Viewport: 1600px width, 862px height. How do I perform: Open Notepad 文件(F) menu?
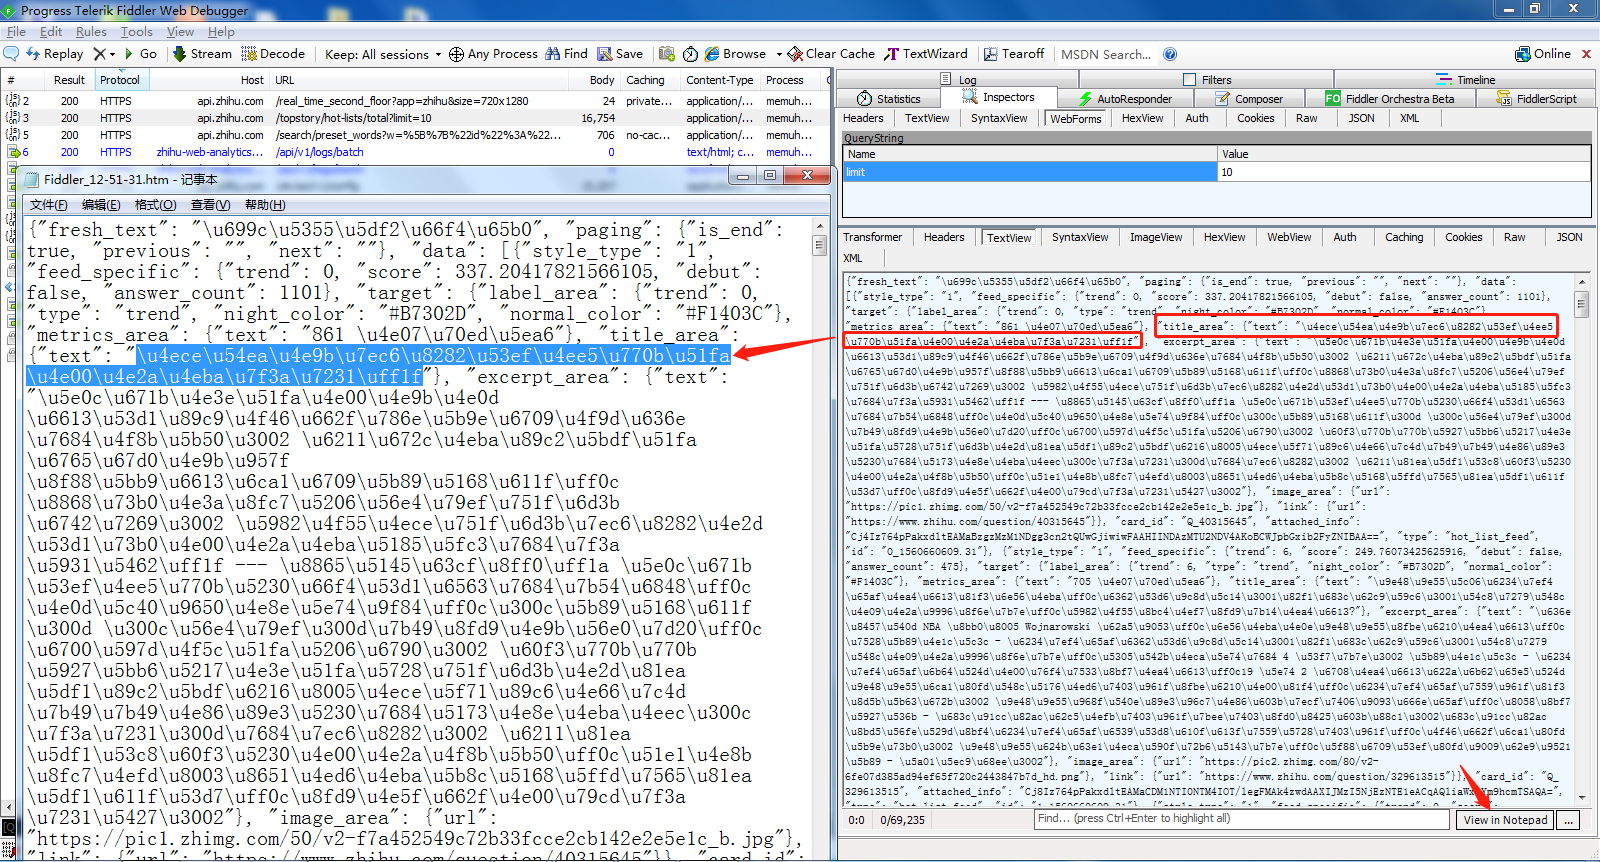tap(48, 205)
